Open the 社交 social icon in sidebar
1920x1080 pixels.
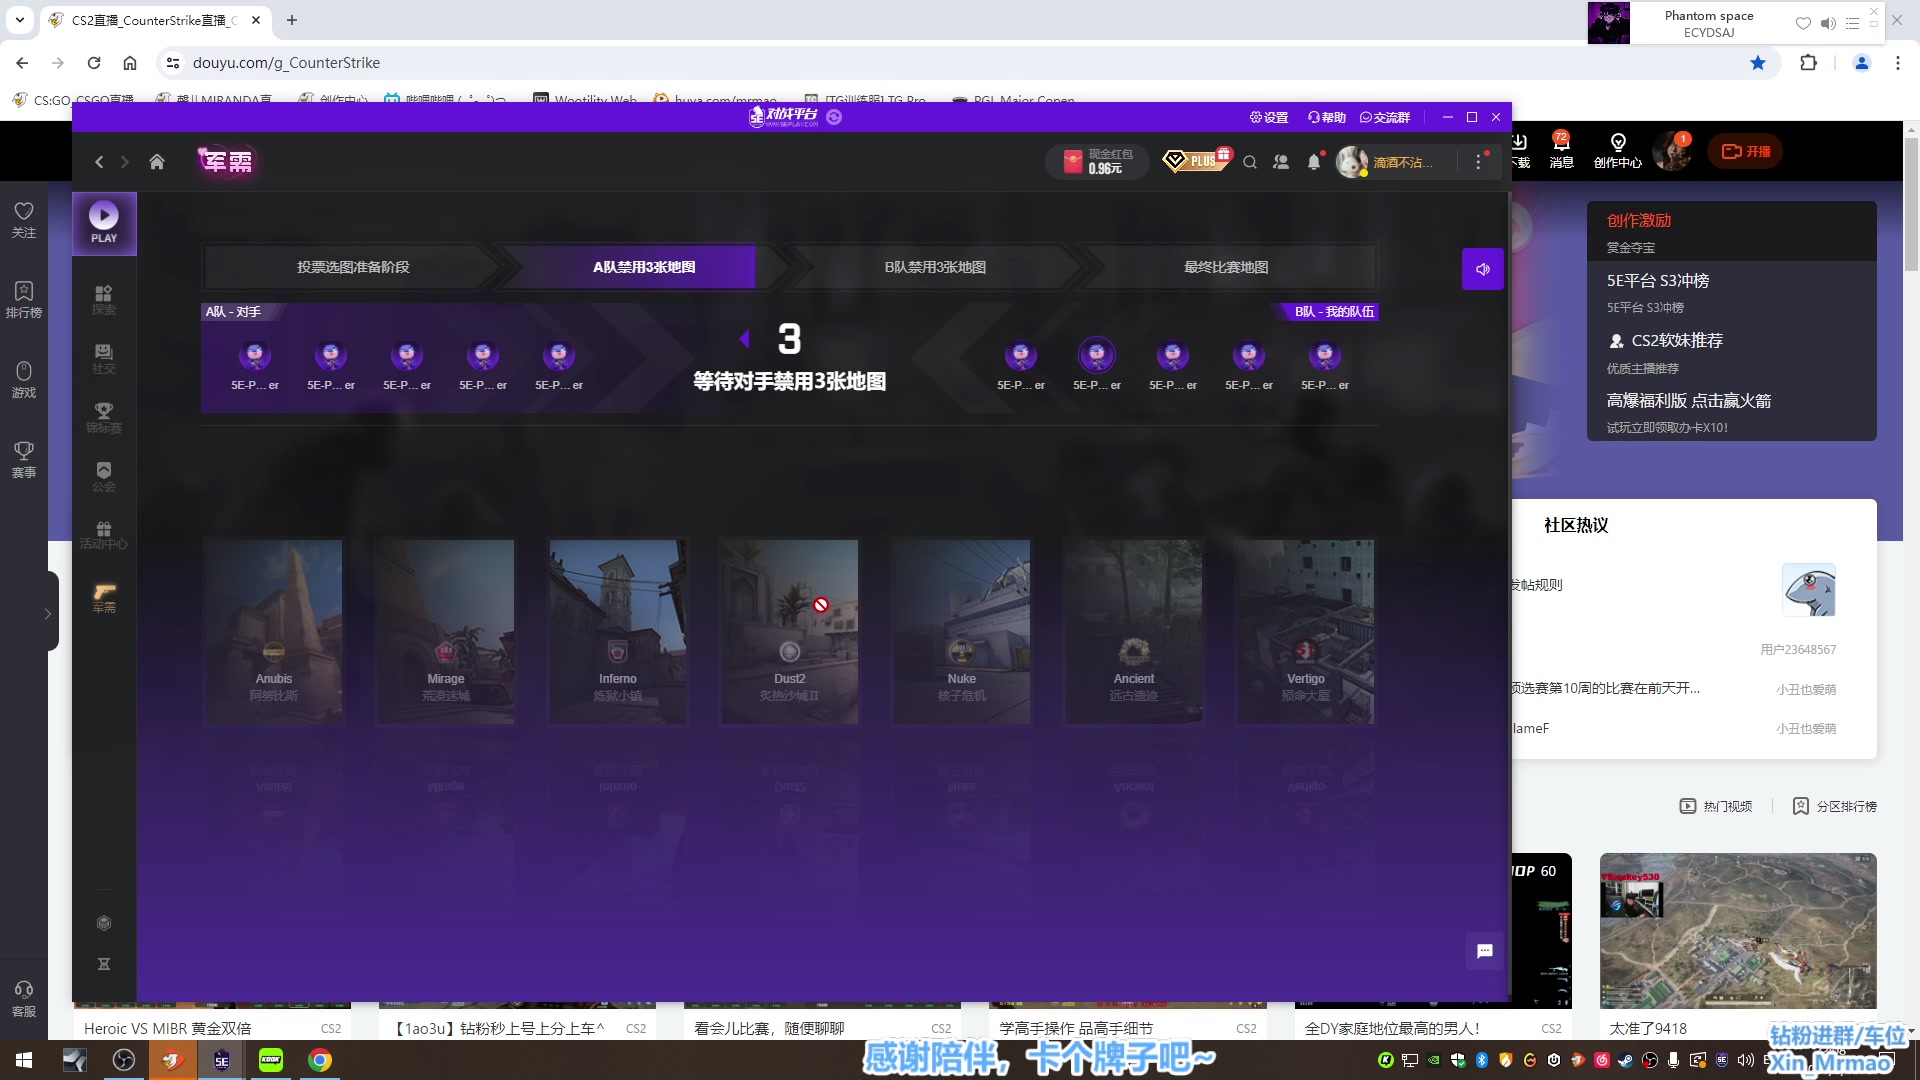point(104,359)
